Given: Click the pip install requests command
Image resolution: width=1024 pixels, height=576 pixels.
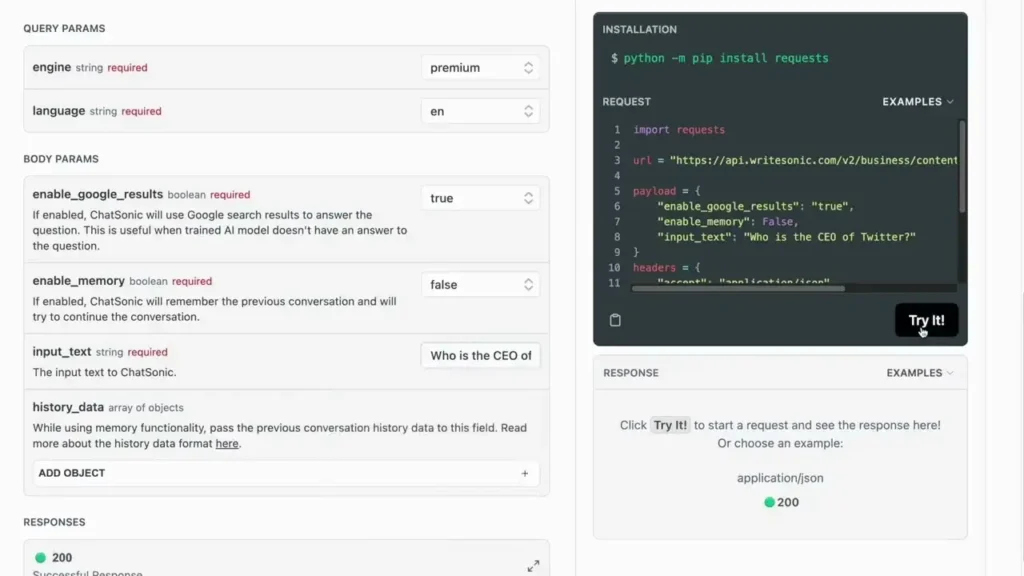Looking at the screenshot, I should point(725,58).
